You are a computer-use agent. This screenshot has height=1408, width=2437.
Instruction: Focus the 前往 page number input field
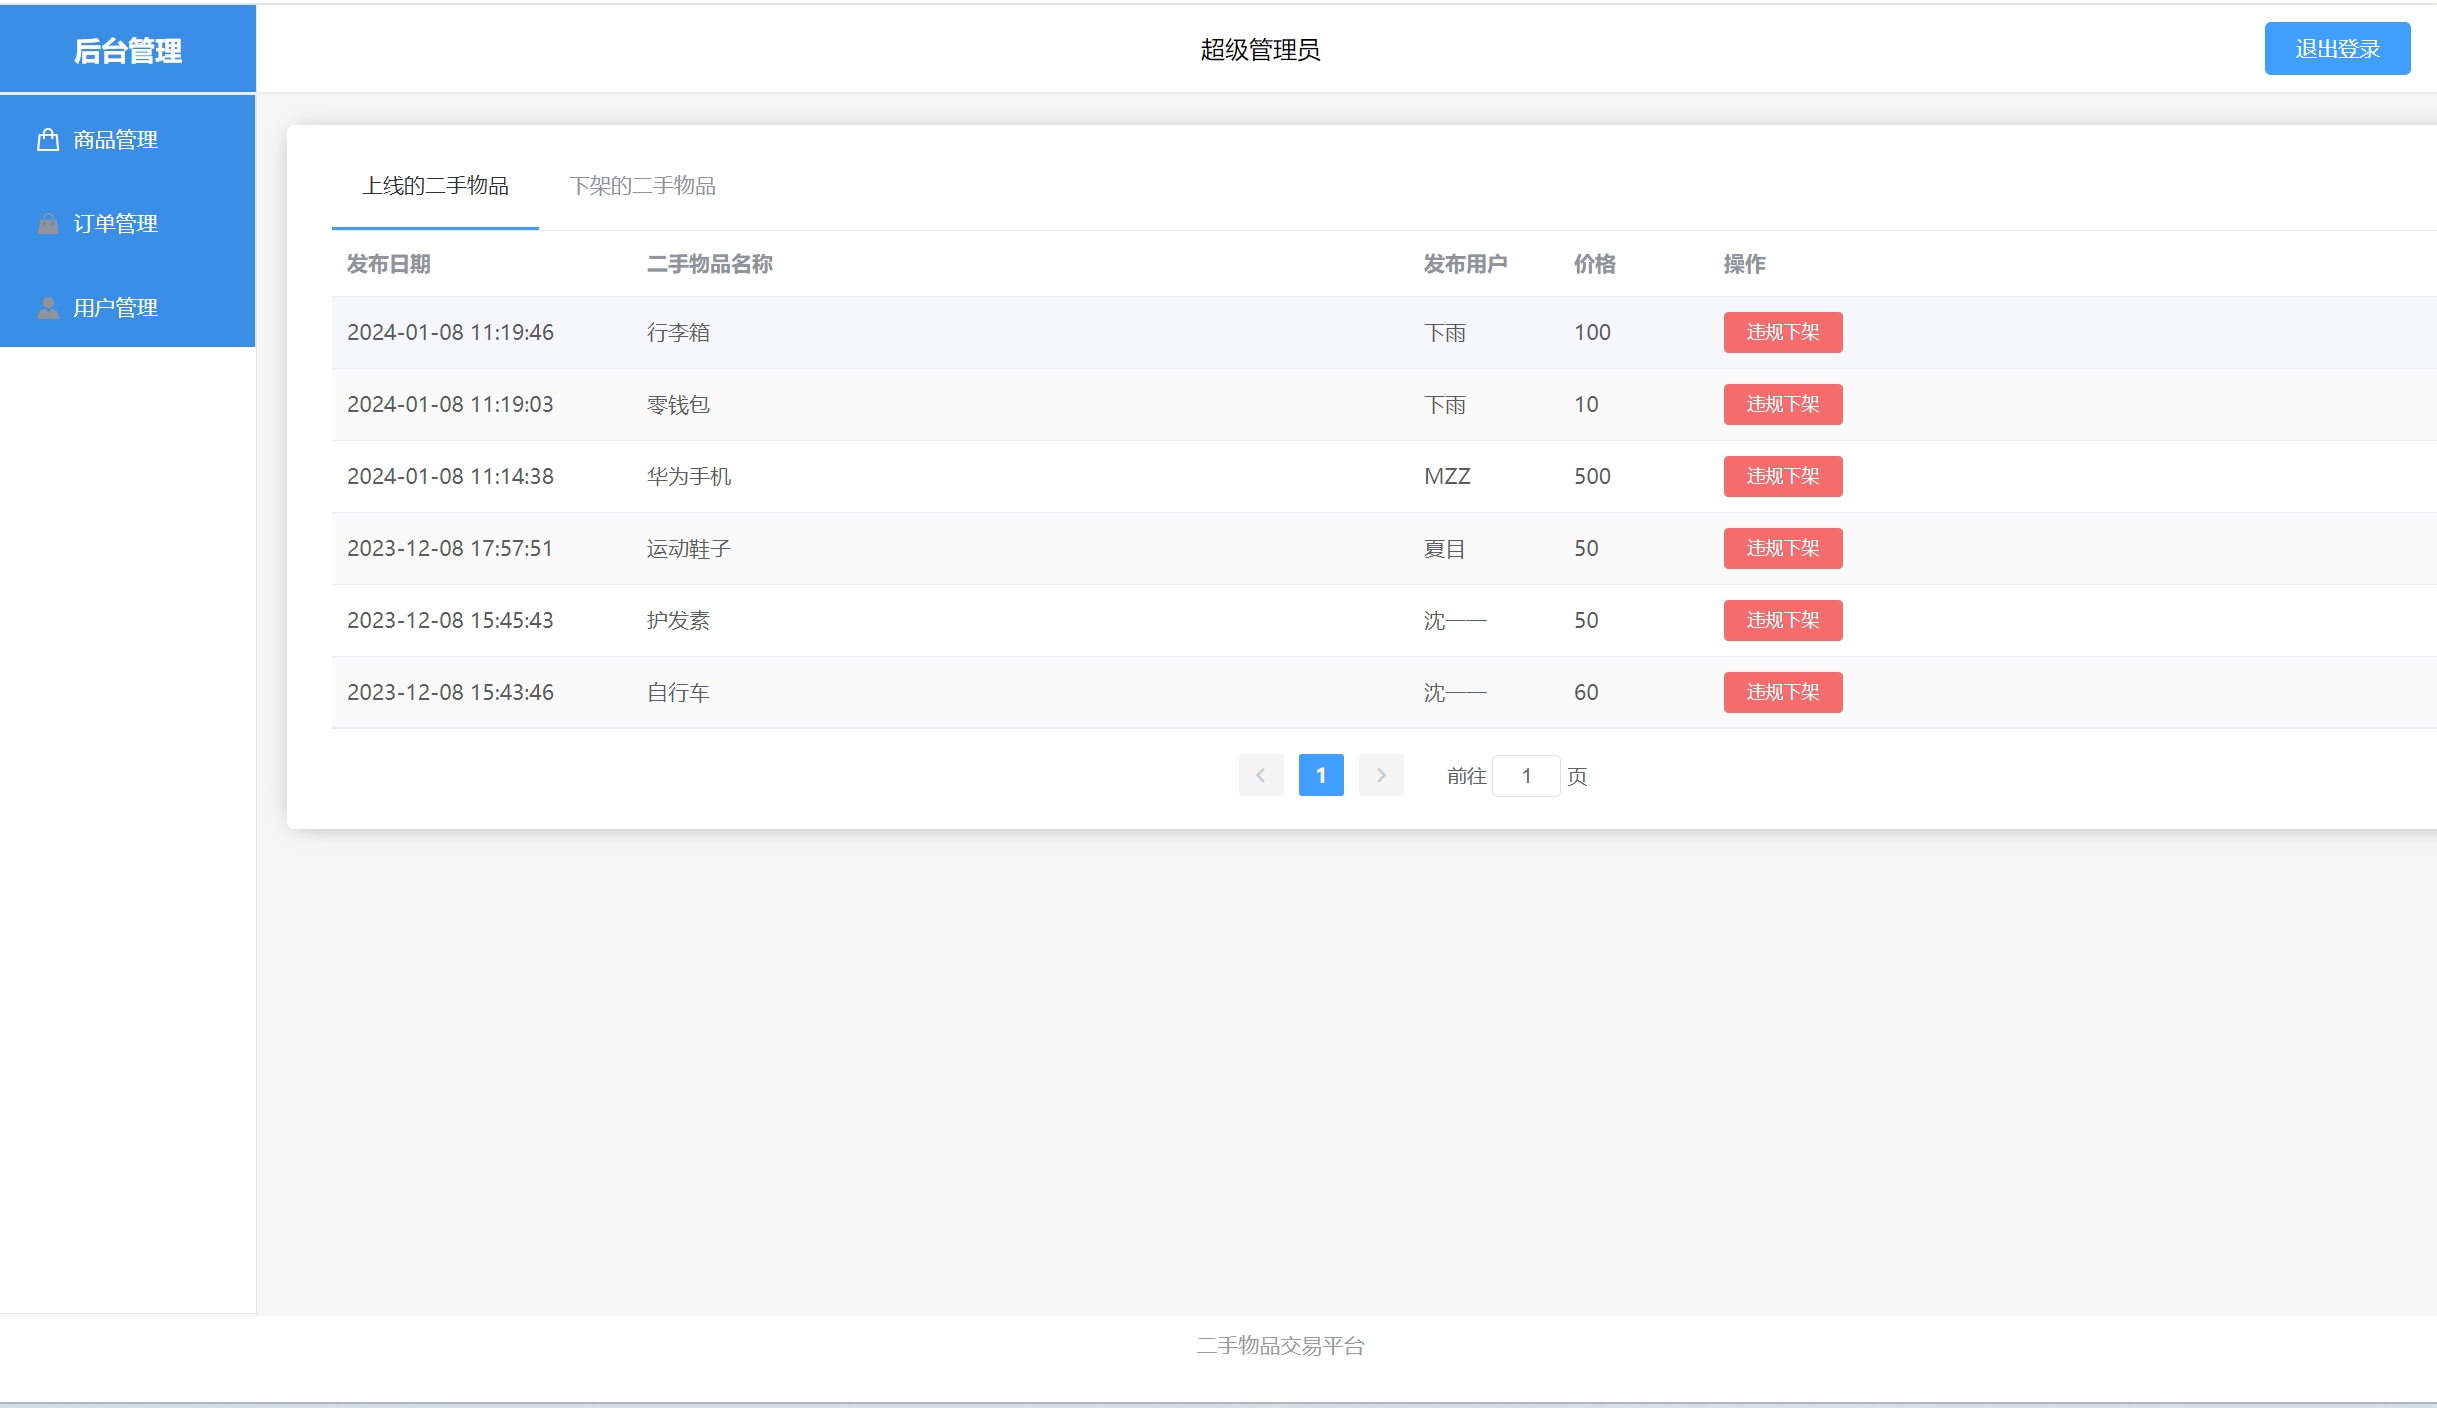[1525, 776]
